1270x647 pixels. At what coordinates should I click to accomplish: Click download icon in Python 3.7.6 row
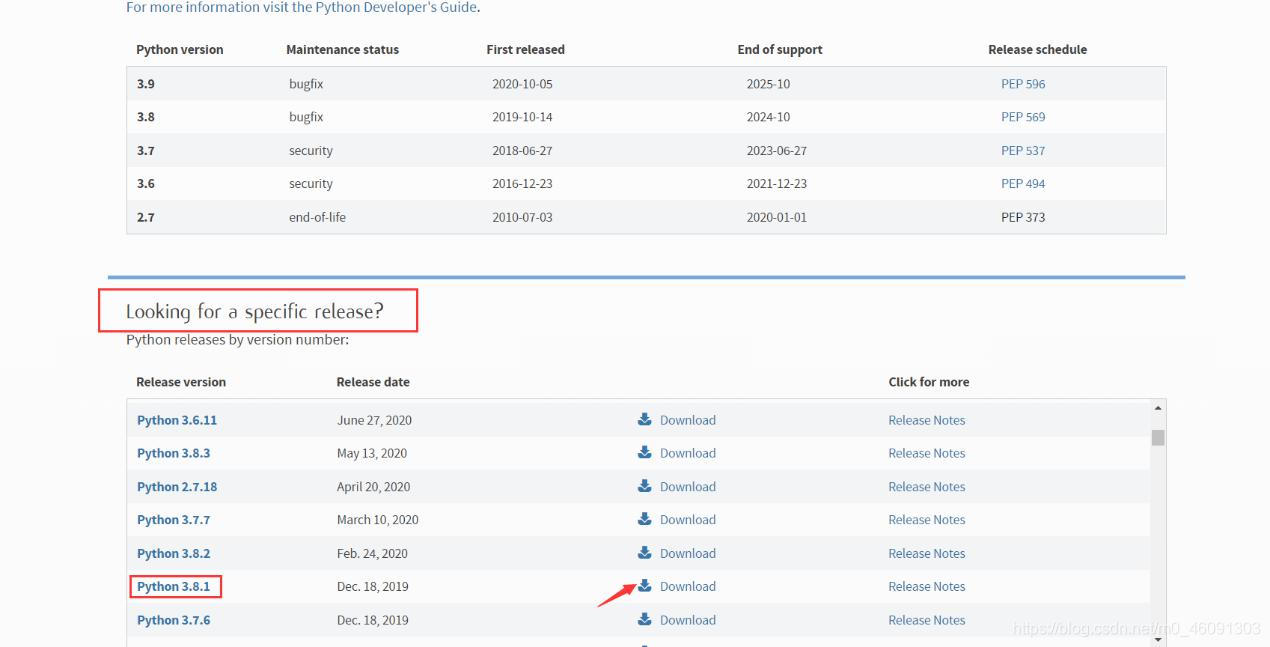coord(645,620)
